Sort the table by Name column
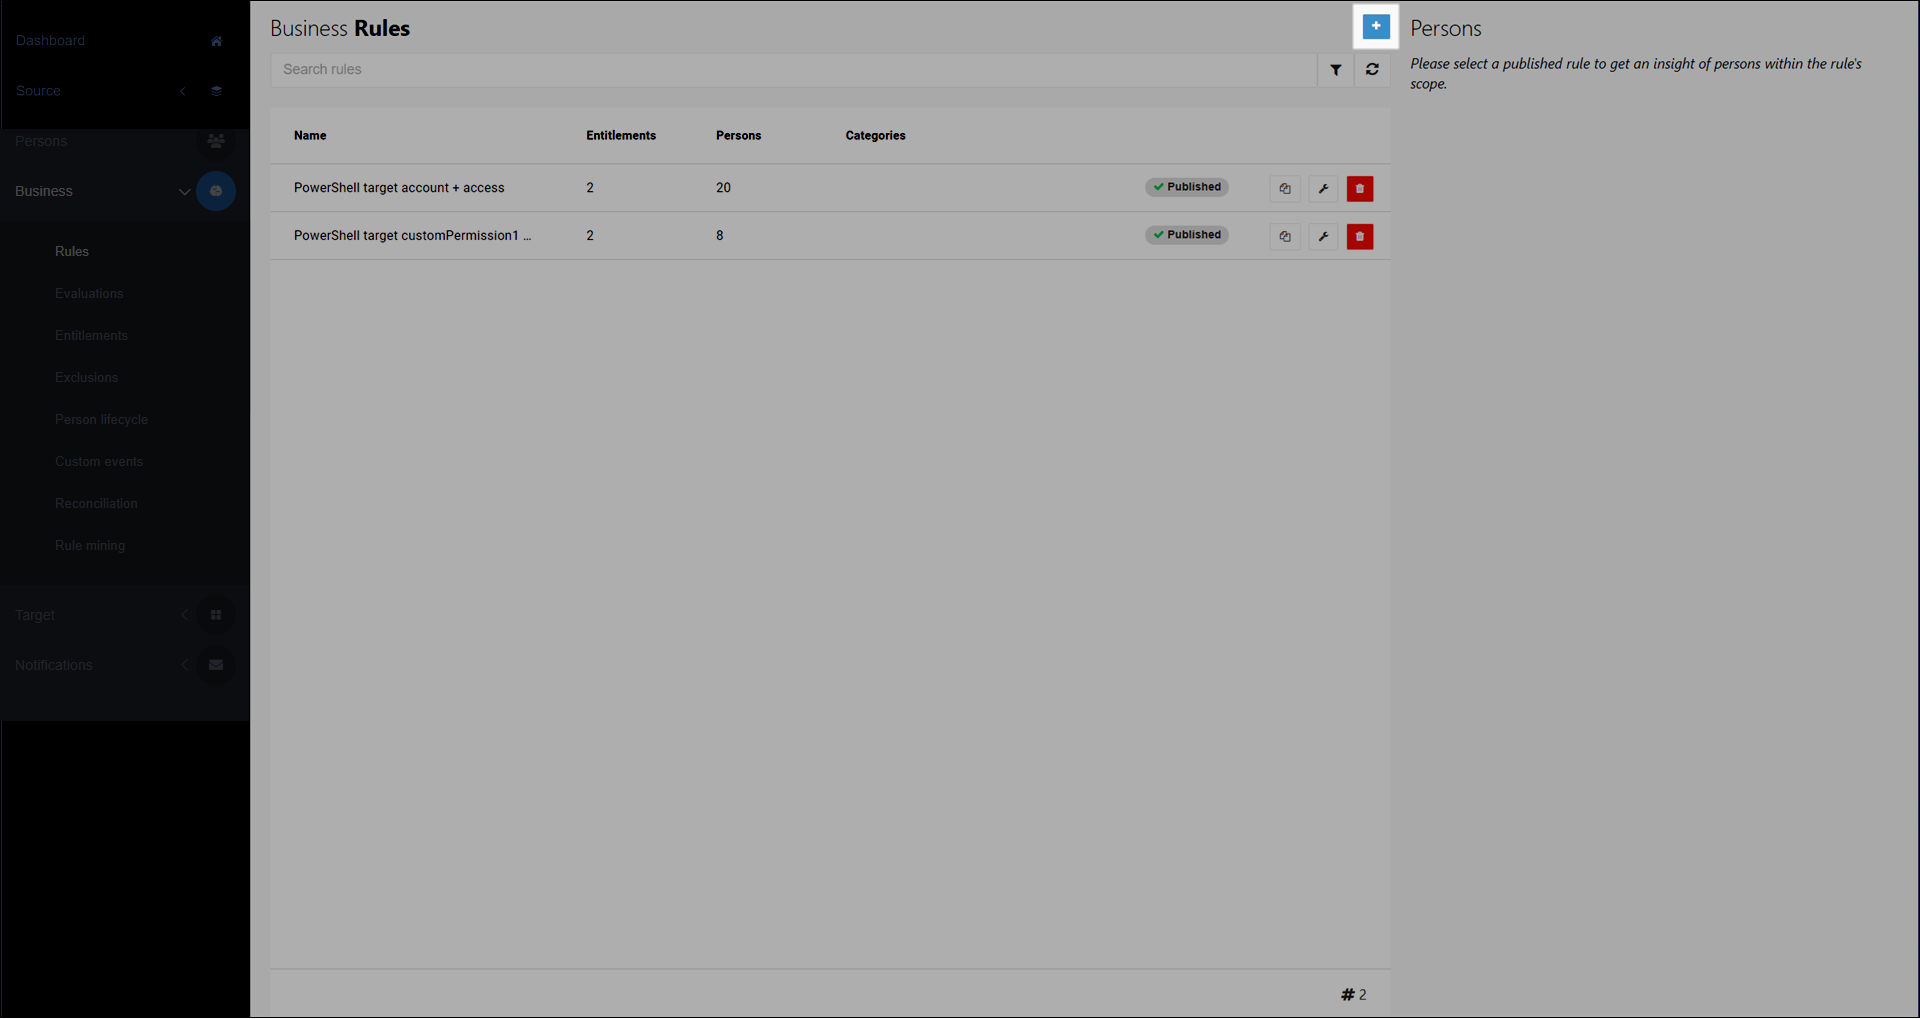Viewport: 1920px width, 1019px height. coord(310,136)
